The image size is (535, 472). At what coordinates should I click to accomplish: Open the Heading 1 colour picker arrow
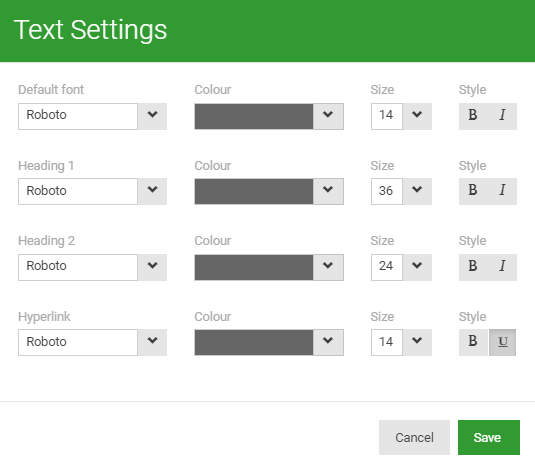328,191
